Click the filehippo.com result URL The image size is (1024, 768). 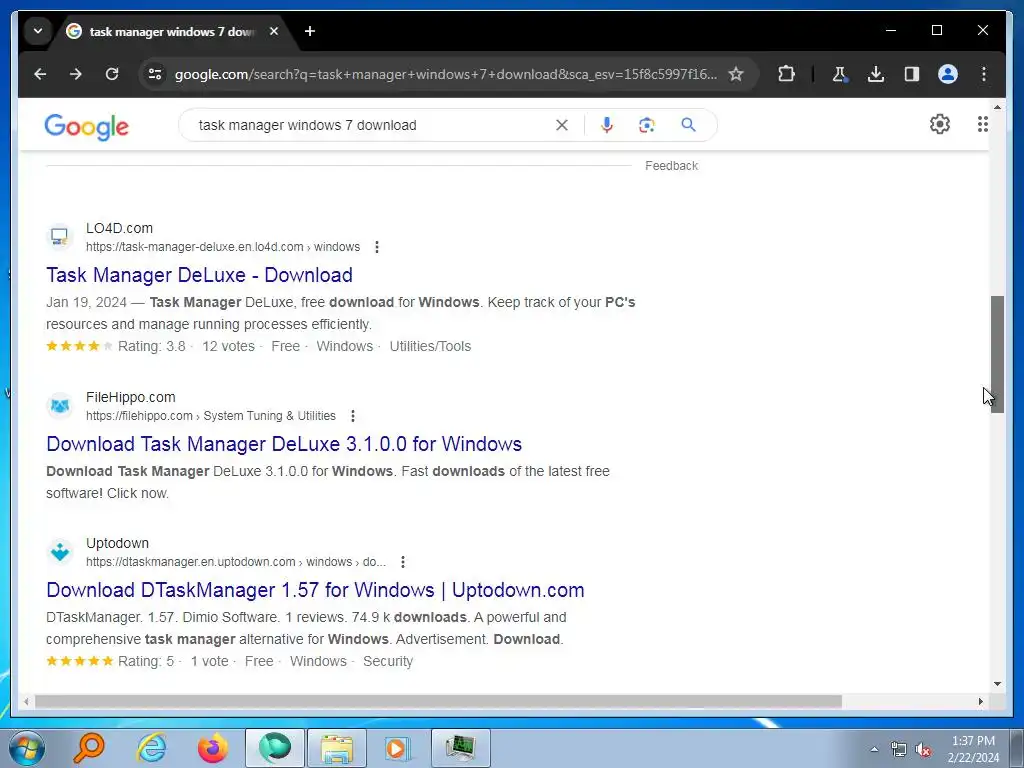211,416
